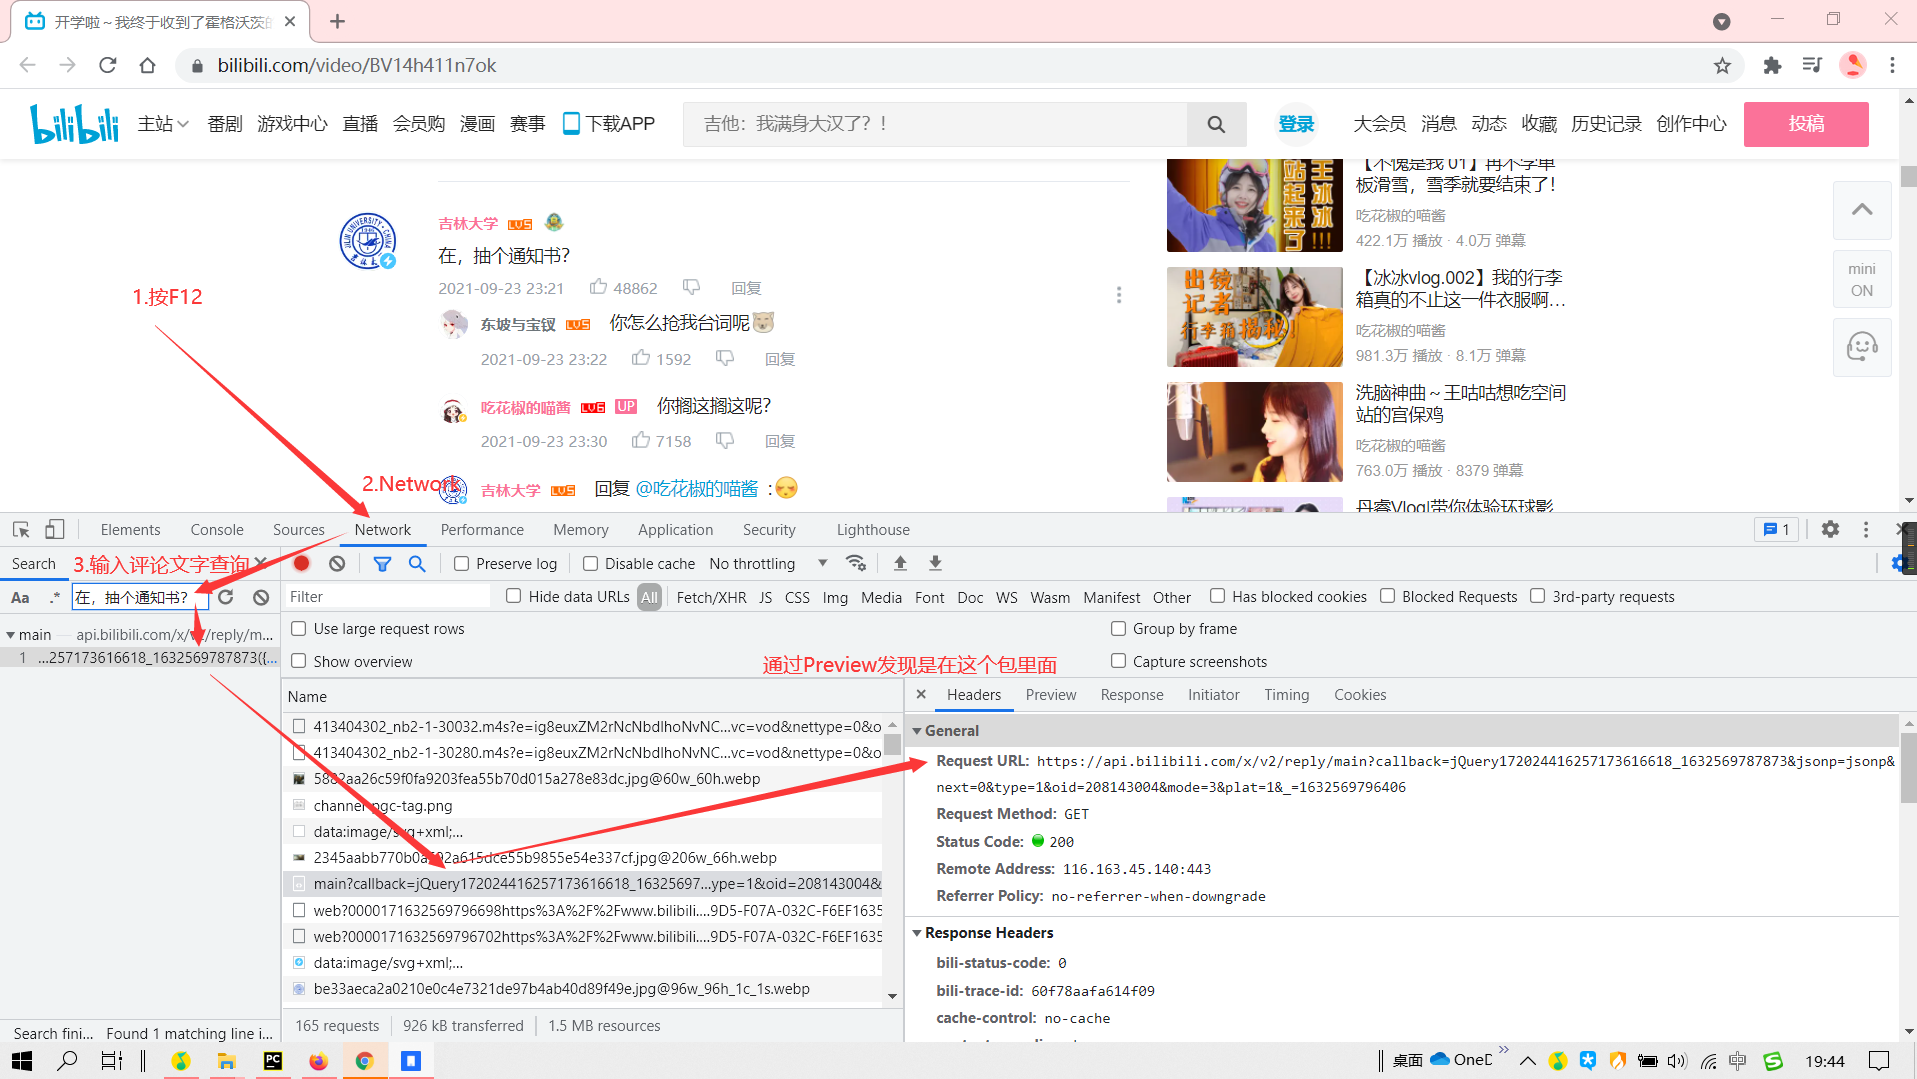Open the 历史记录 history link

[x=1606, y=124]
